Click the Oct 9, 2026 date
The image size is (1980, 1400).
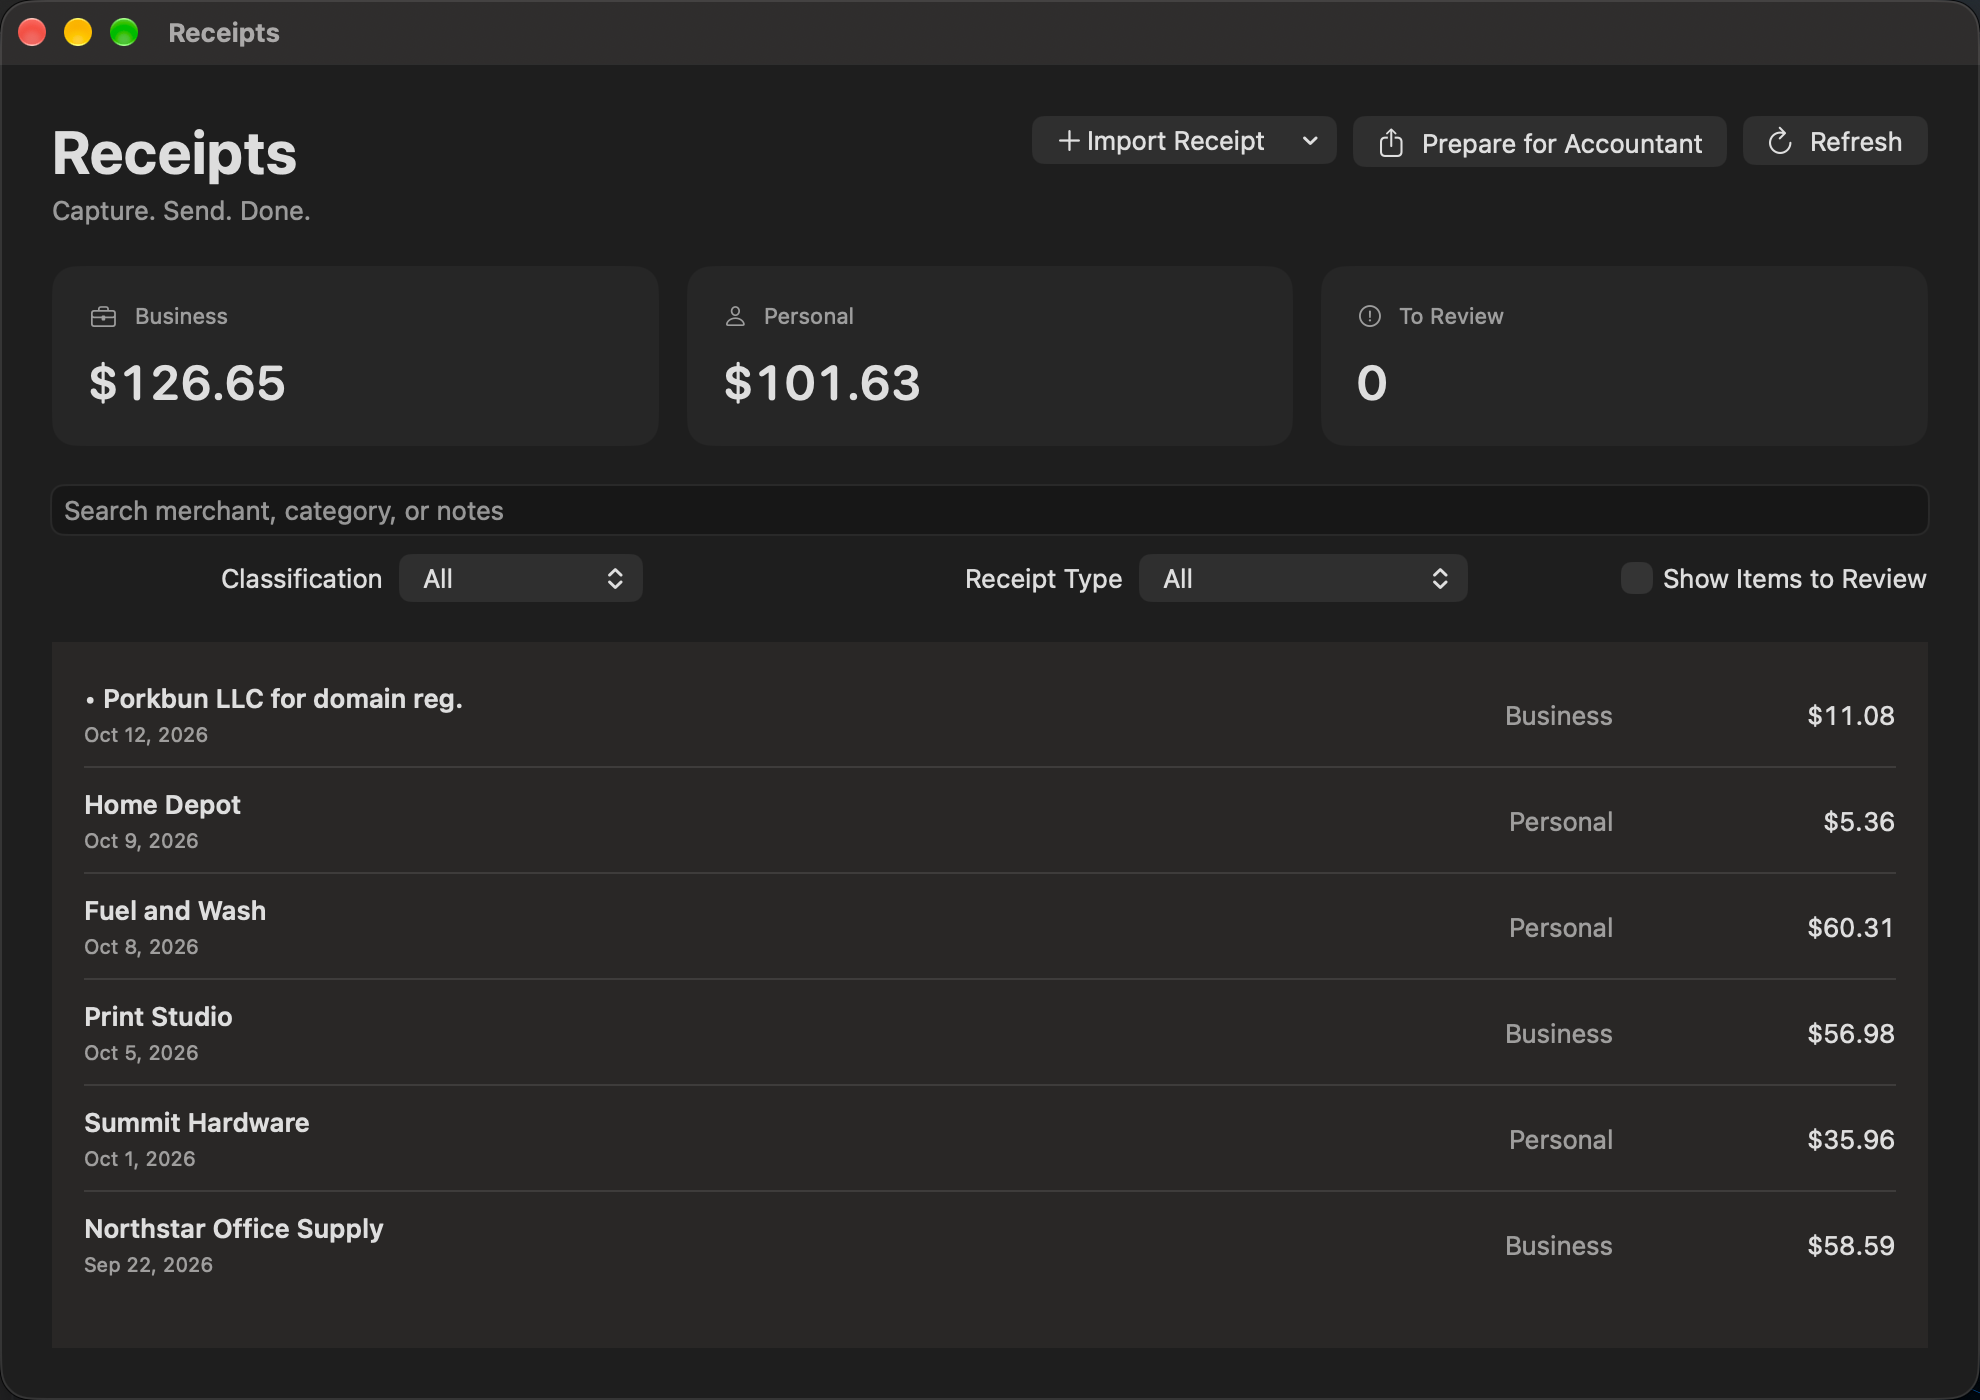(x=141, y=841)
